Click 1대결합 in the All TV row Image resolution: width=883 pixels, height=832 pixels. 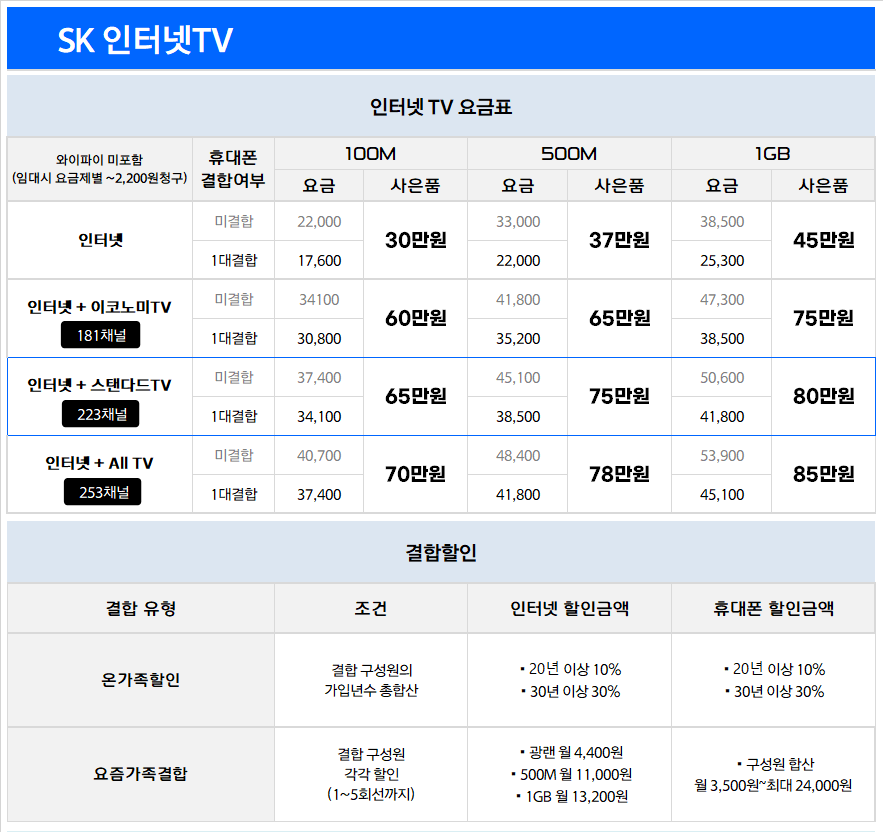click(x=234, y=495)
